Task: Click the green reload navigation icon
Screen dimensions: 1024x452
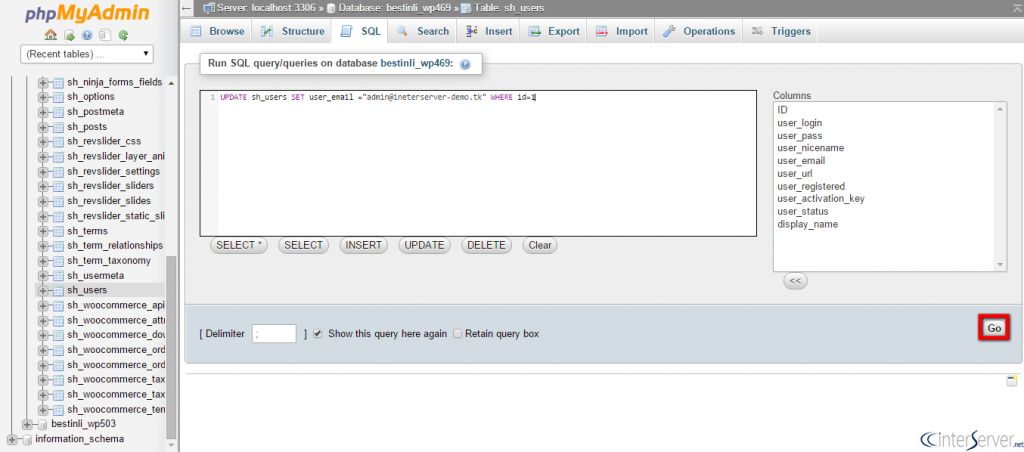Action: point(123,34)
